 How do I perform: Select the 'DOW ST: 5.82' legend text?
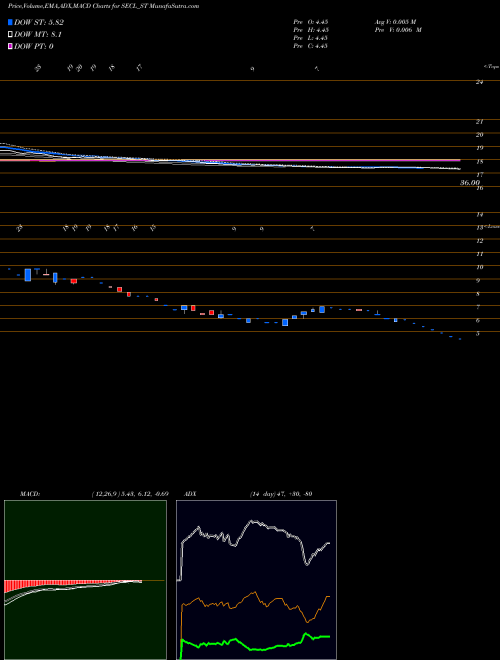point(39,22)
